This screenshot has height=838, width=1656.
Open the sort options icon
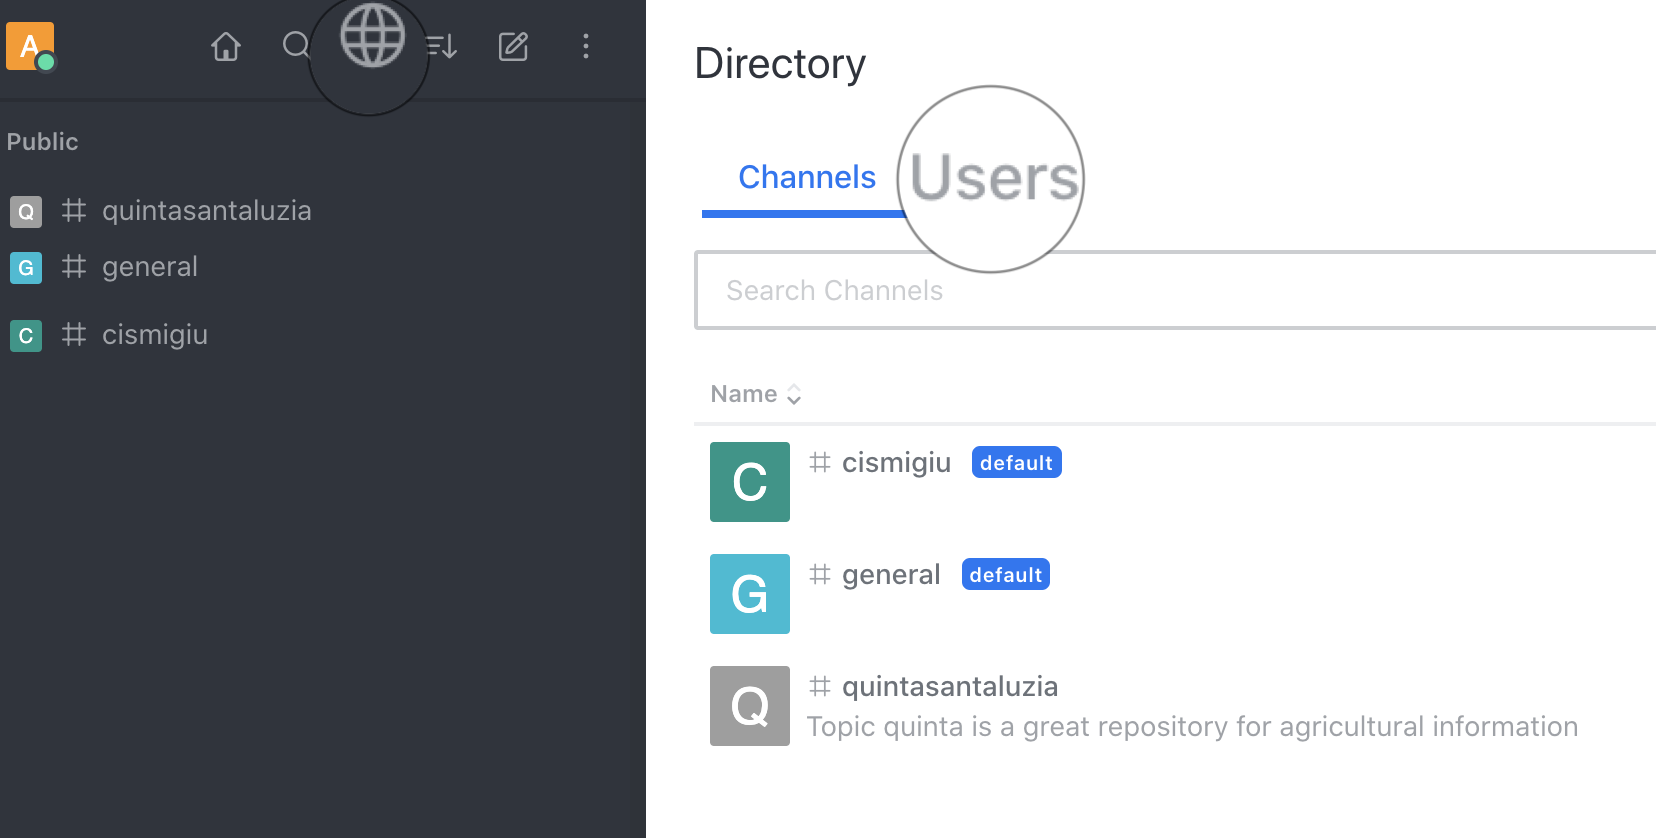441,46
